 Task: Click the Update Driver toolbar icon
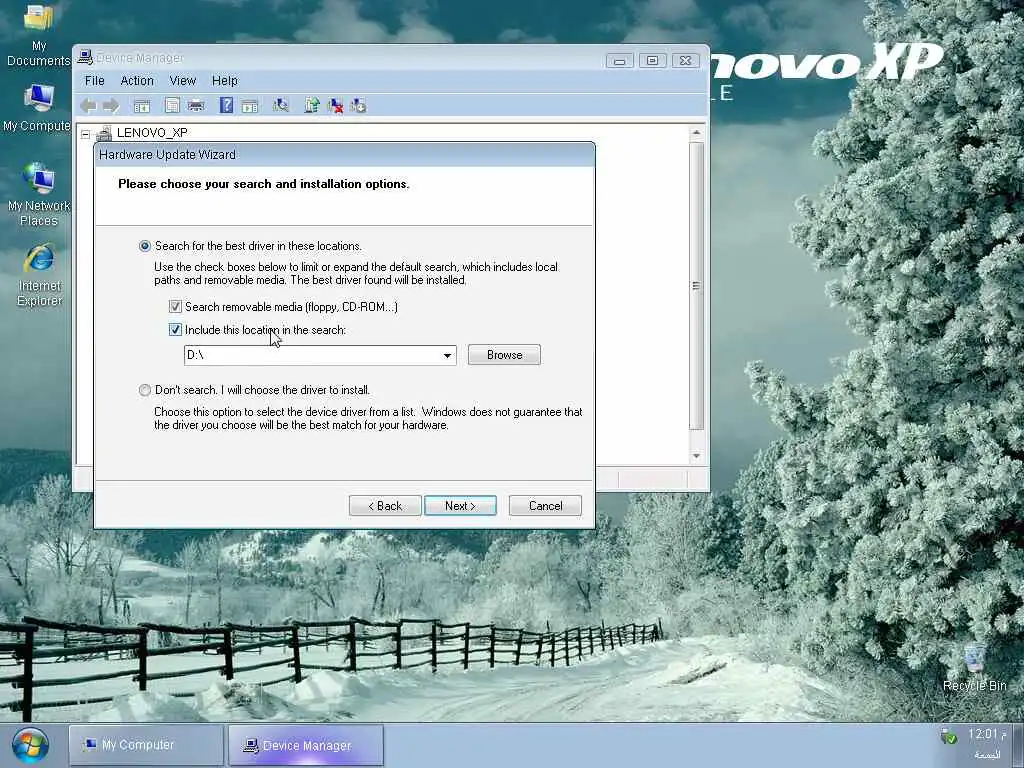312,105
